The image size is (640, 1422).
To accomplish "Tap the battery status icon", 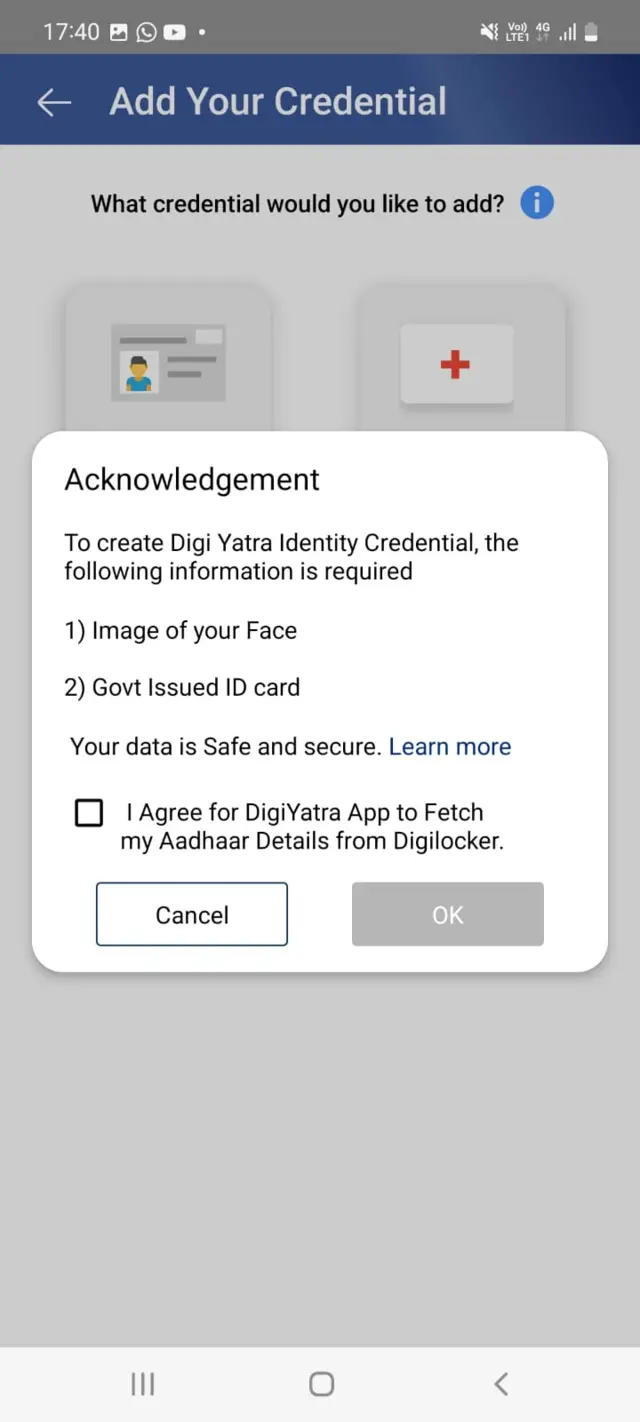I will [x=590, y=31].
